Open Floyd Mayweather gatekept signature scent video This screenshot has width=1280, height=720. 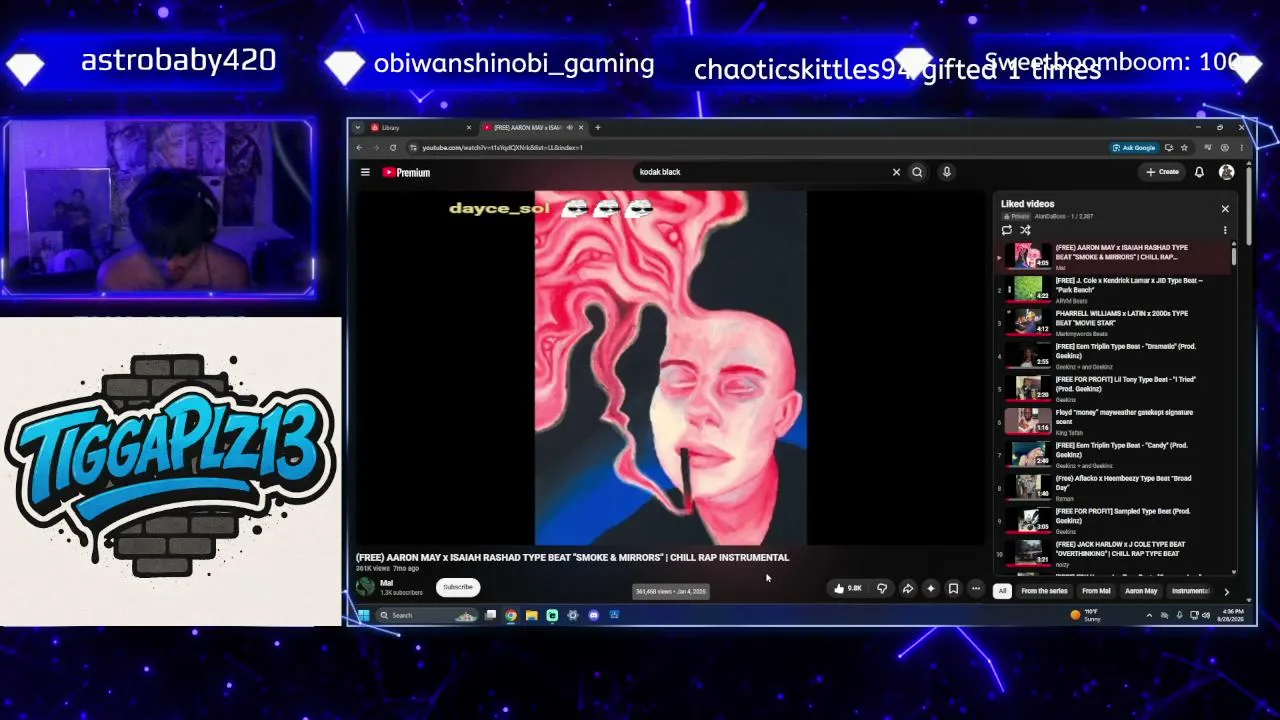click(1124, 417)
